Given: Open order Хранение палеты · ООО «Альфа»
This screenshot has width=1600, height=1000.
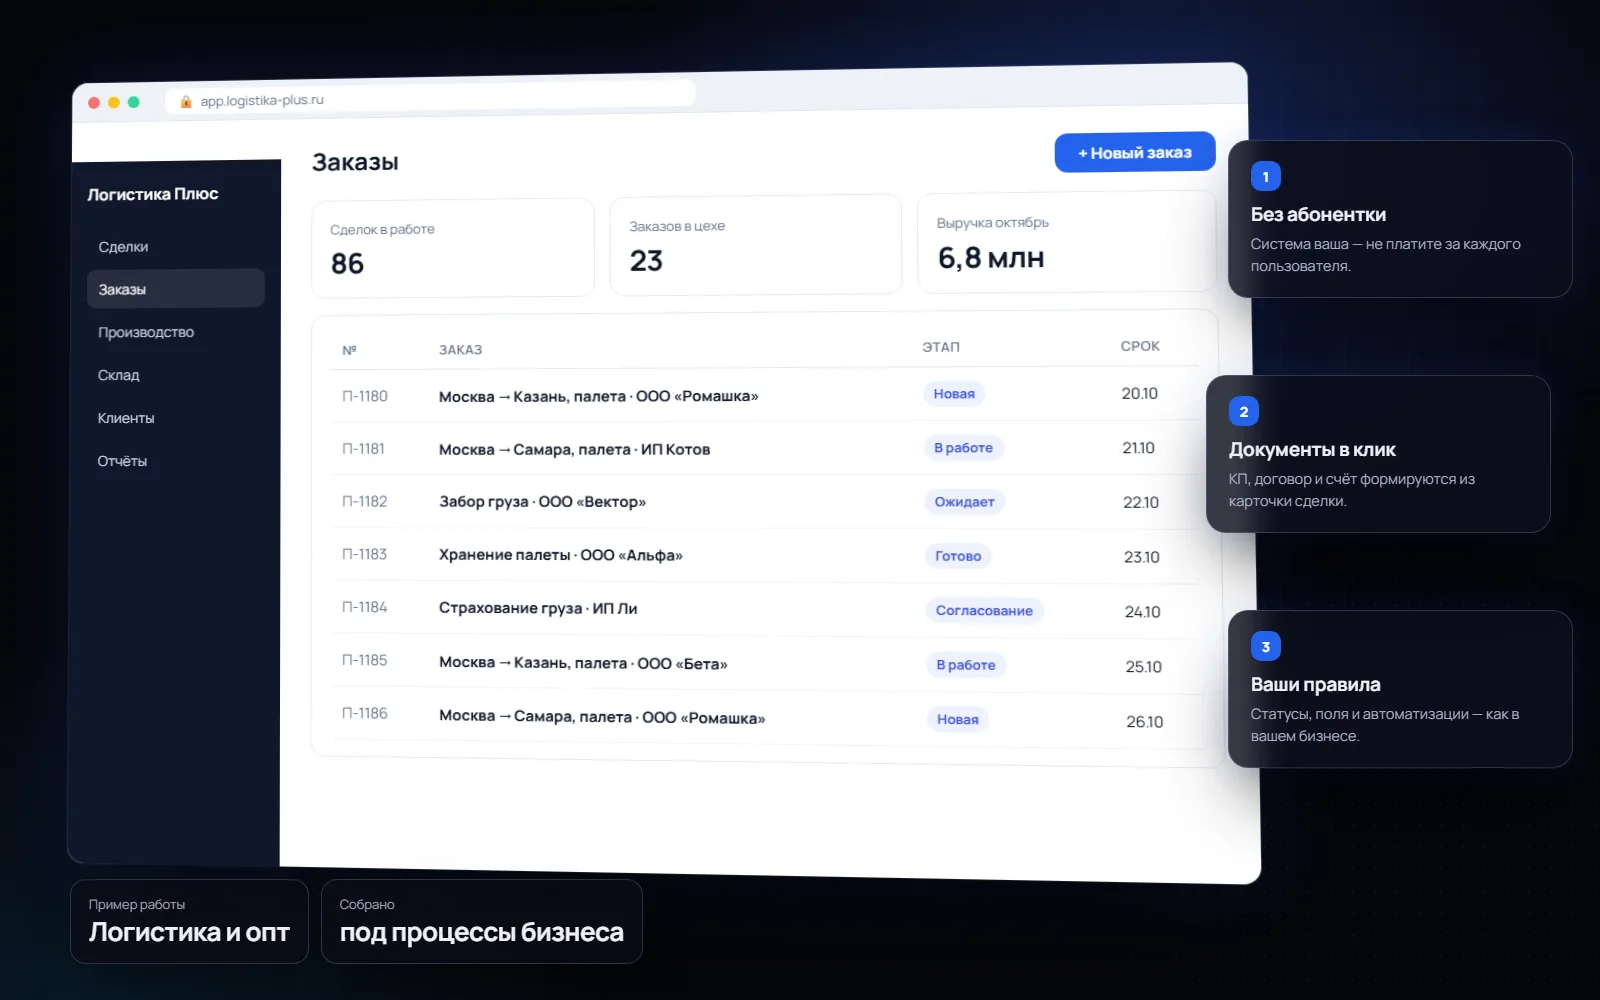Looking at the screenshot, I should 560,555.
